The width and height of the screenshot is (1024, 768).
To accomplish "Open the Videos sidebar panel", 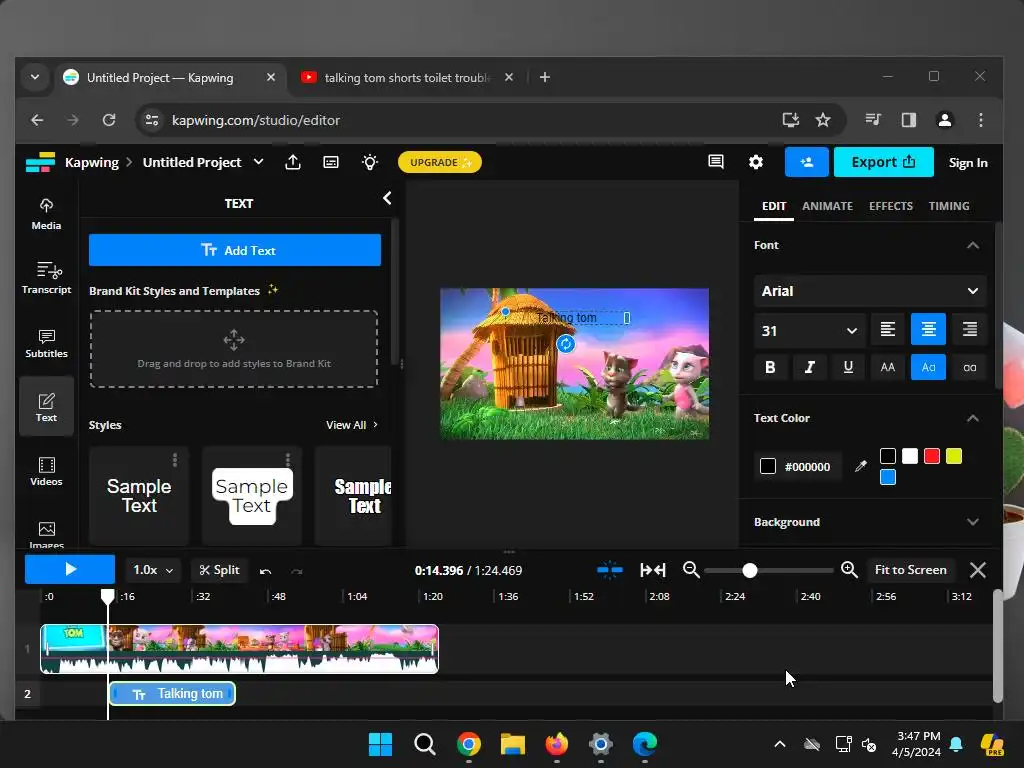I will pyautogui.click(x=46, y=471).
